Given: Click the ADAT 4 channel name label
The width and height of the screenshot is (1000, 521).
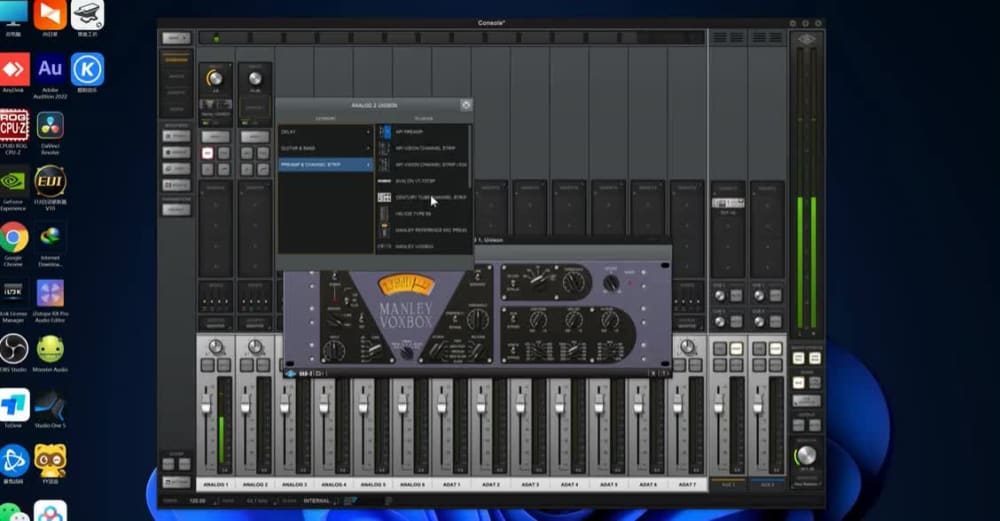Looking at the screenshot, I should click(x=569, y=485).
